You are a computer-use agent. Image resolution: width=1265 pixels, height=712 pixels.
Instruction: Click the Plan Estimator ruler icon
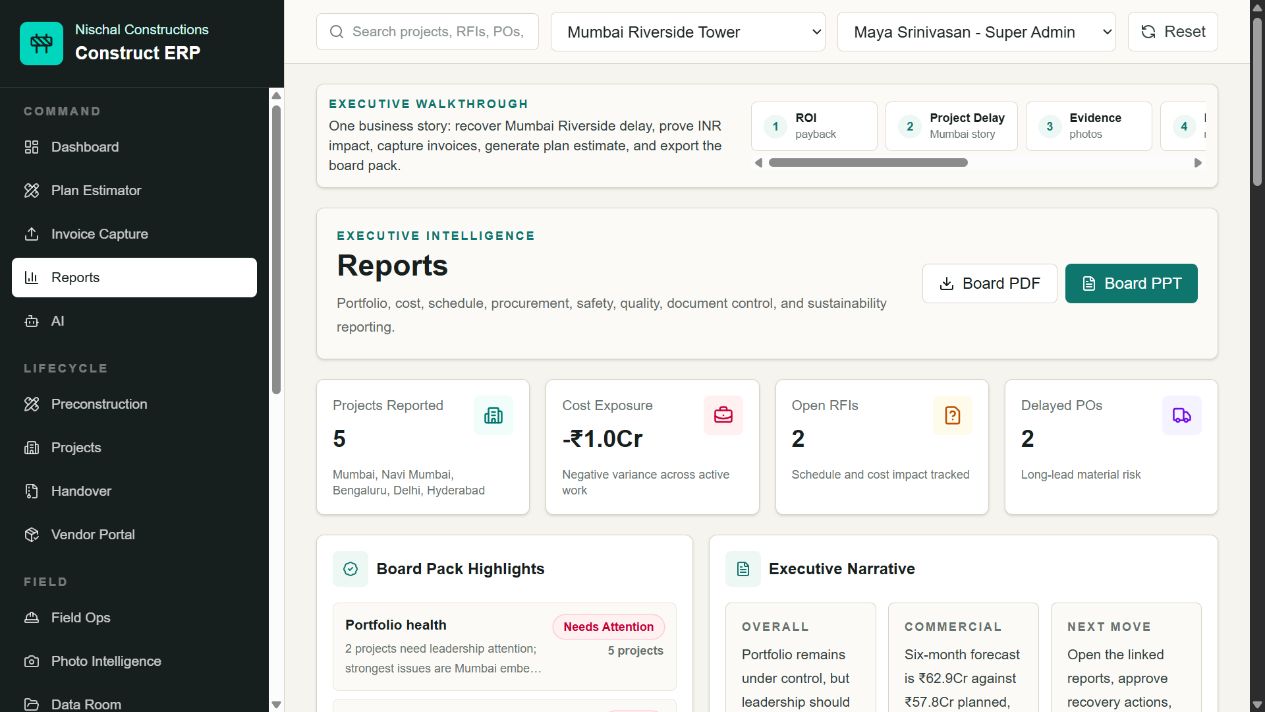(32, 190)
